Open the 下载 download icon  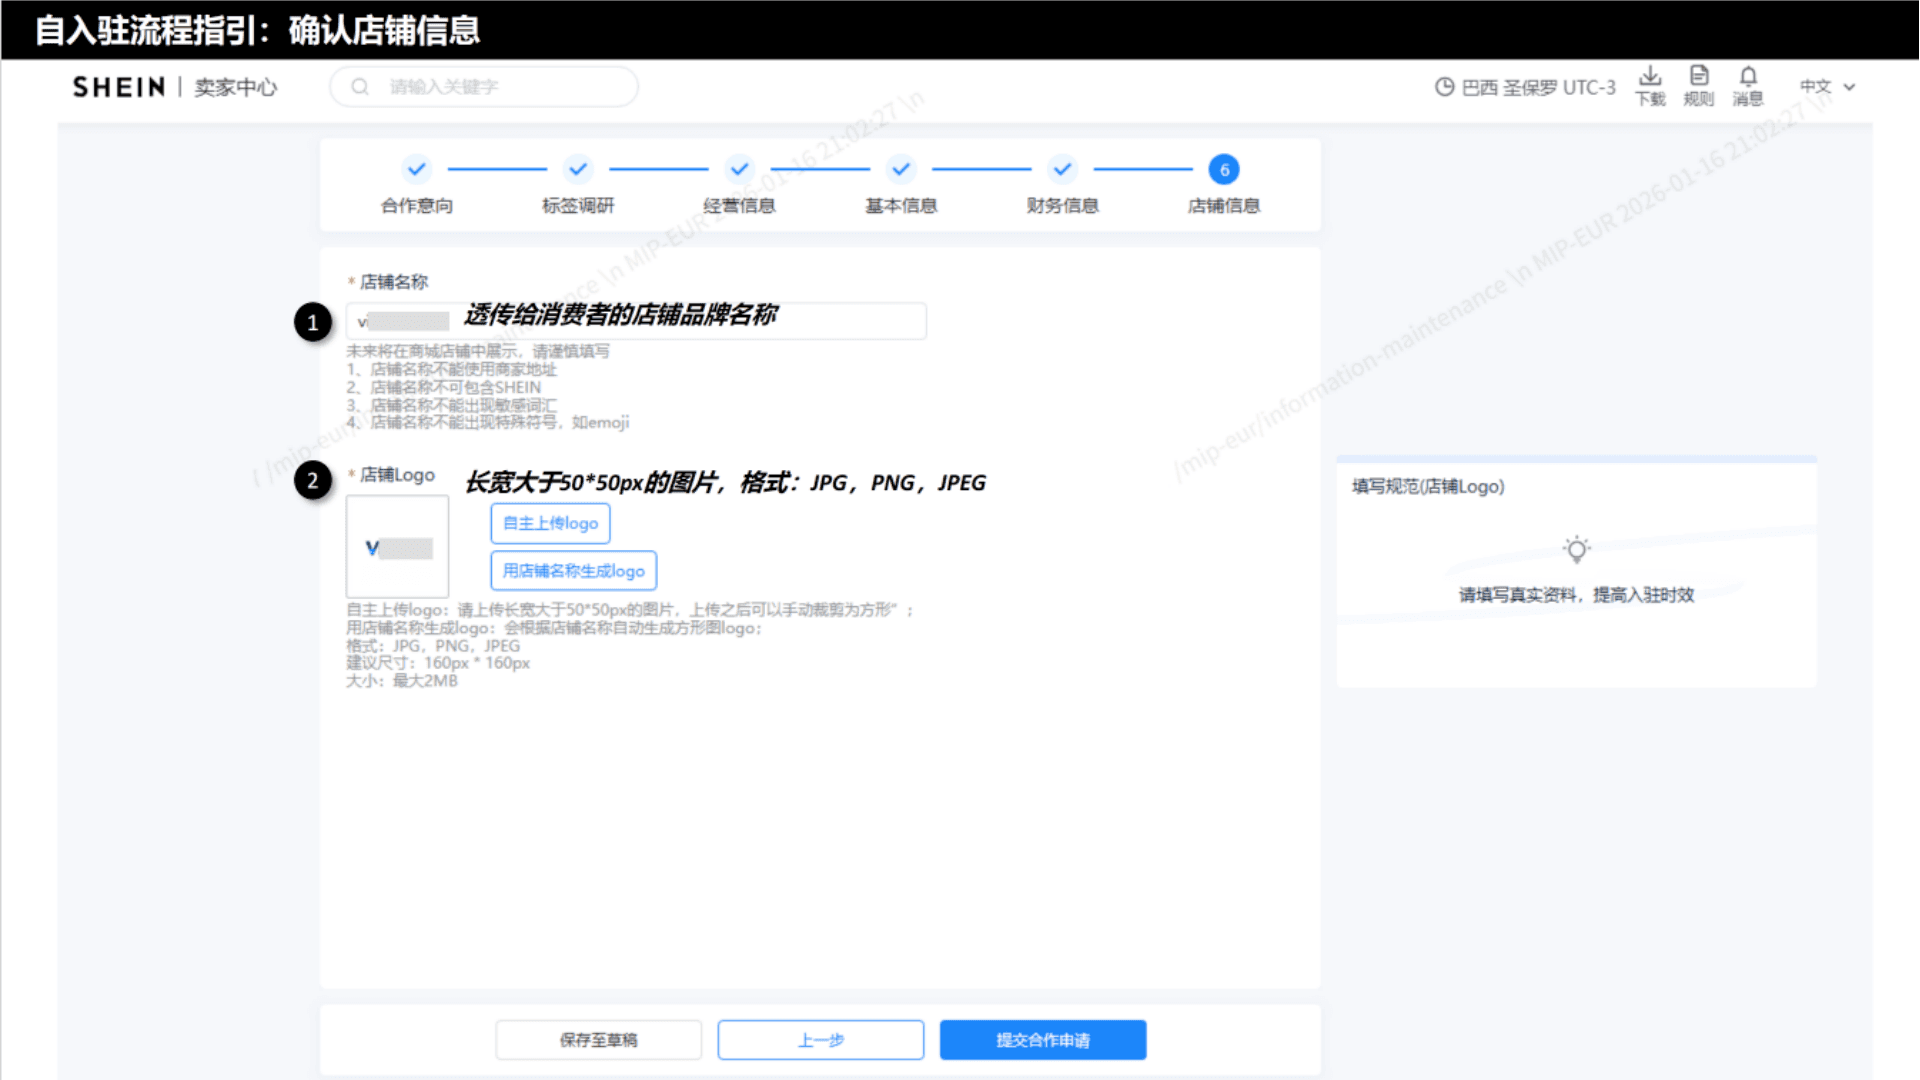[x=1650, y=86]
